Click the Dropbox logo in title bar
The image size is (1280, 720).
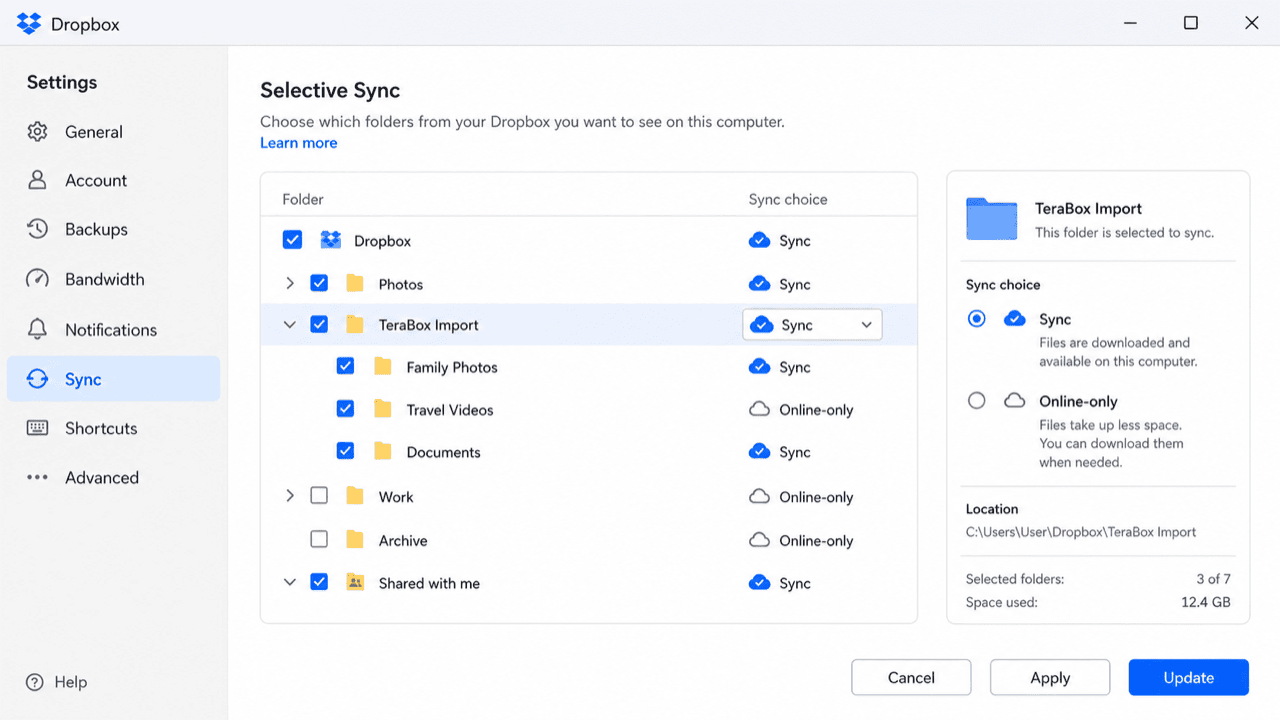[29, 23]
